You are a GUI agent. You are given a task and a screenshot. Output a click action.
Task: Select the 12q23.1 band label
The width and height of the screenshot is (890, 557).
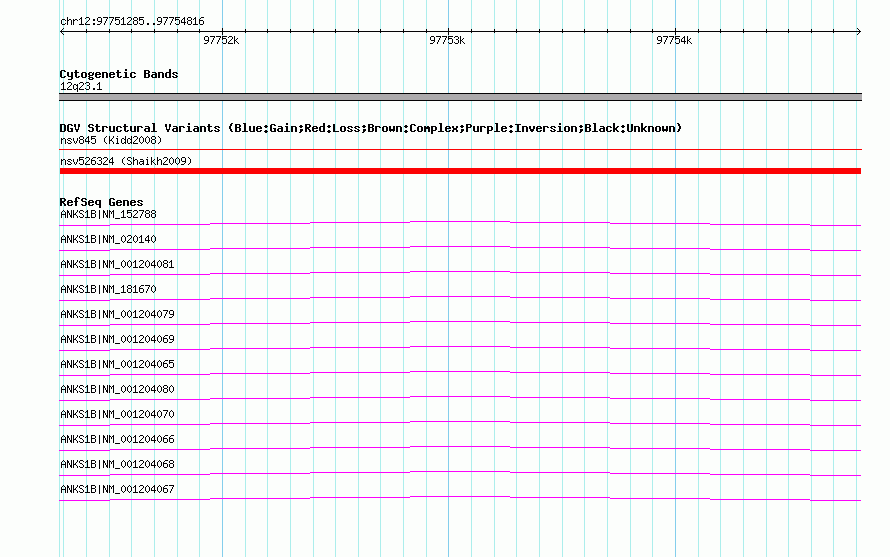pos(81,86)
